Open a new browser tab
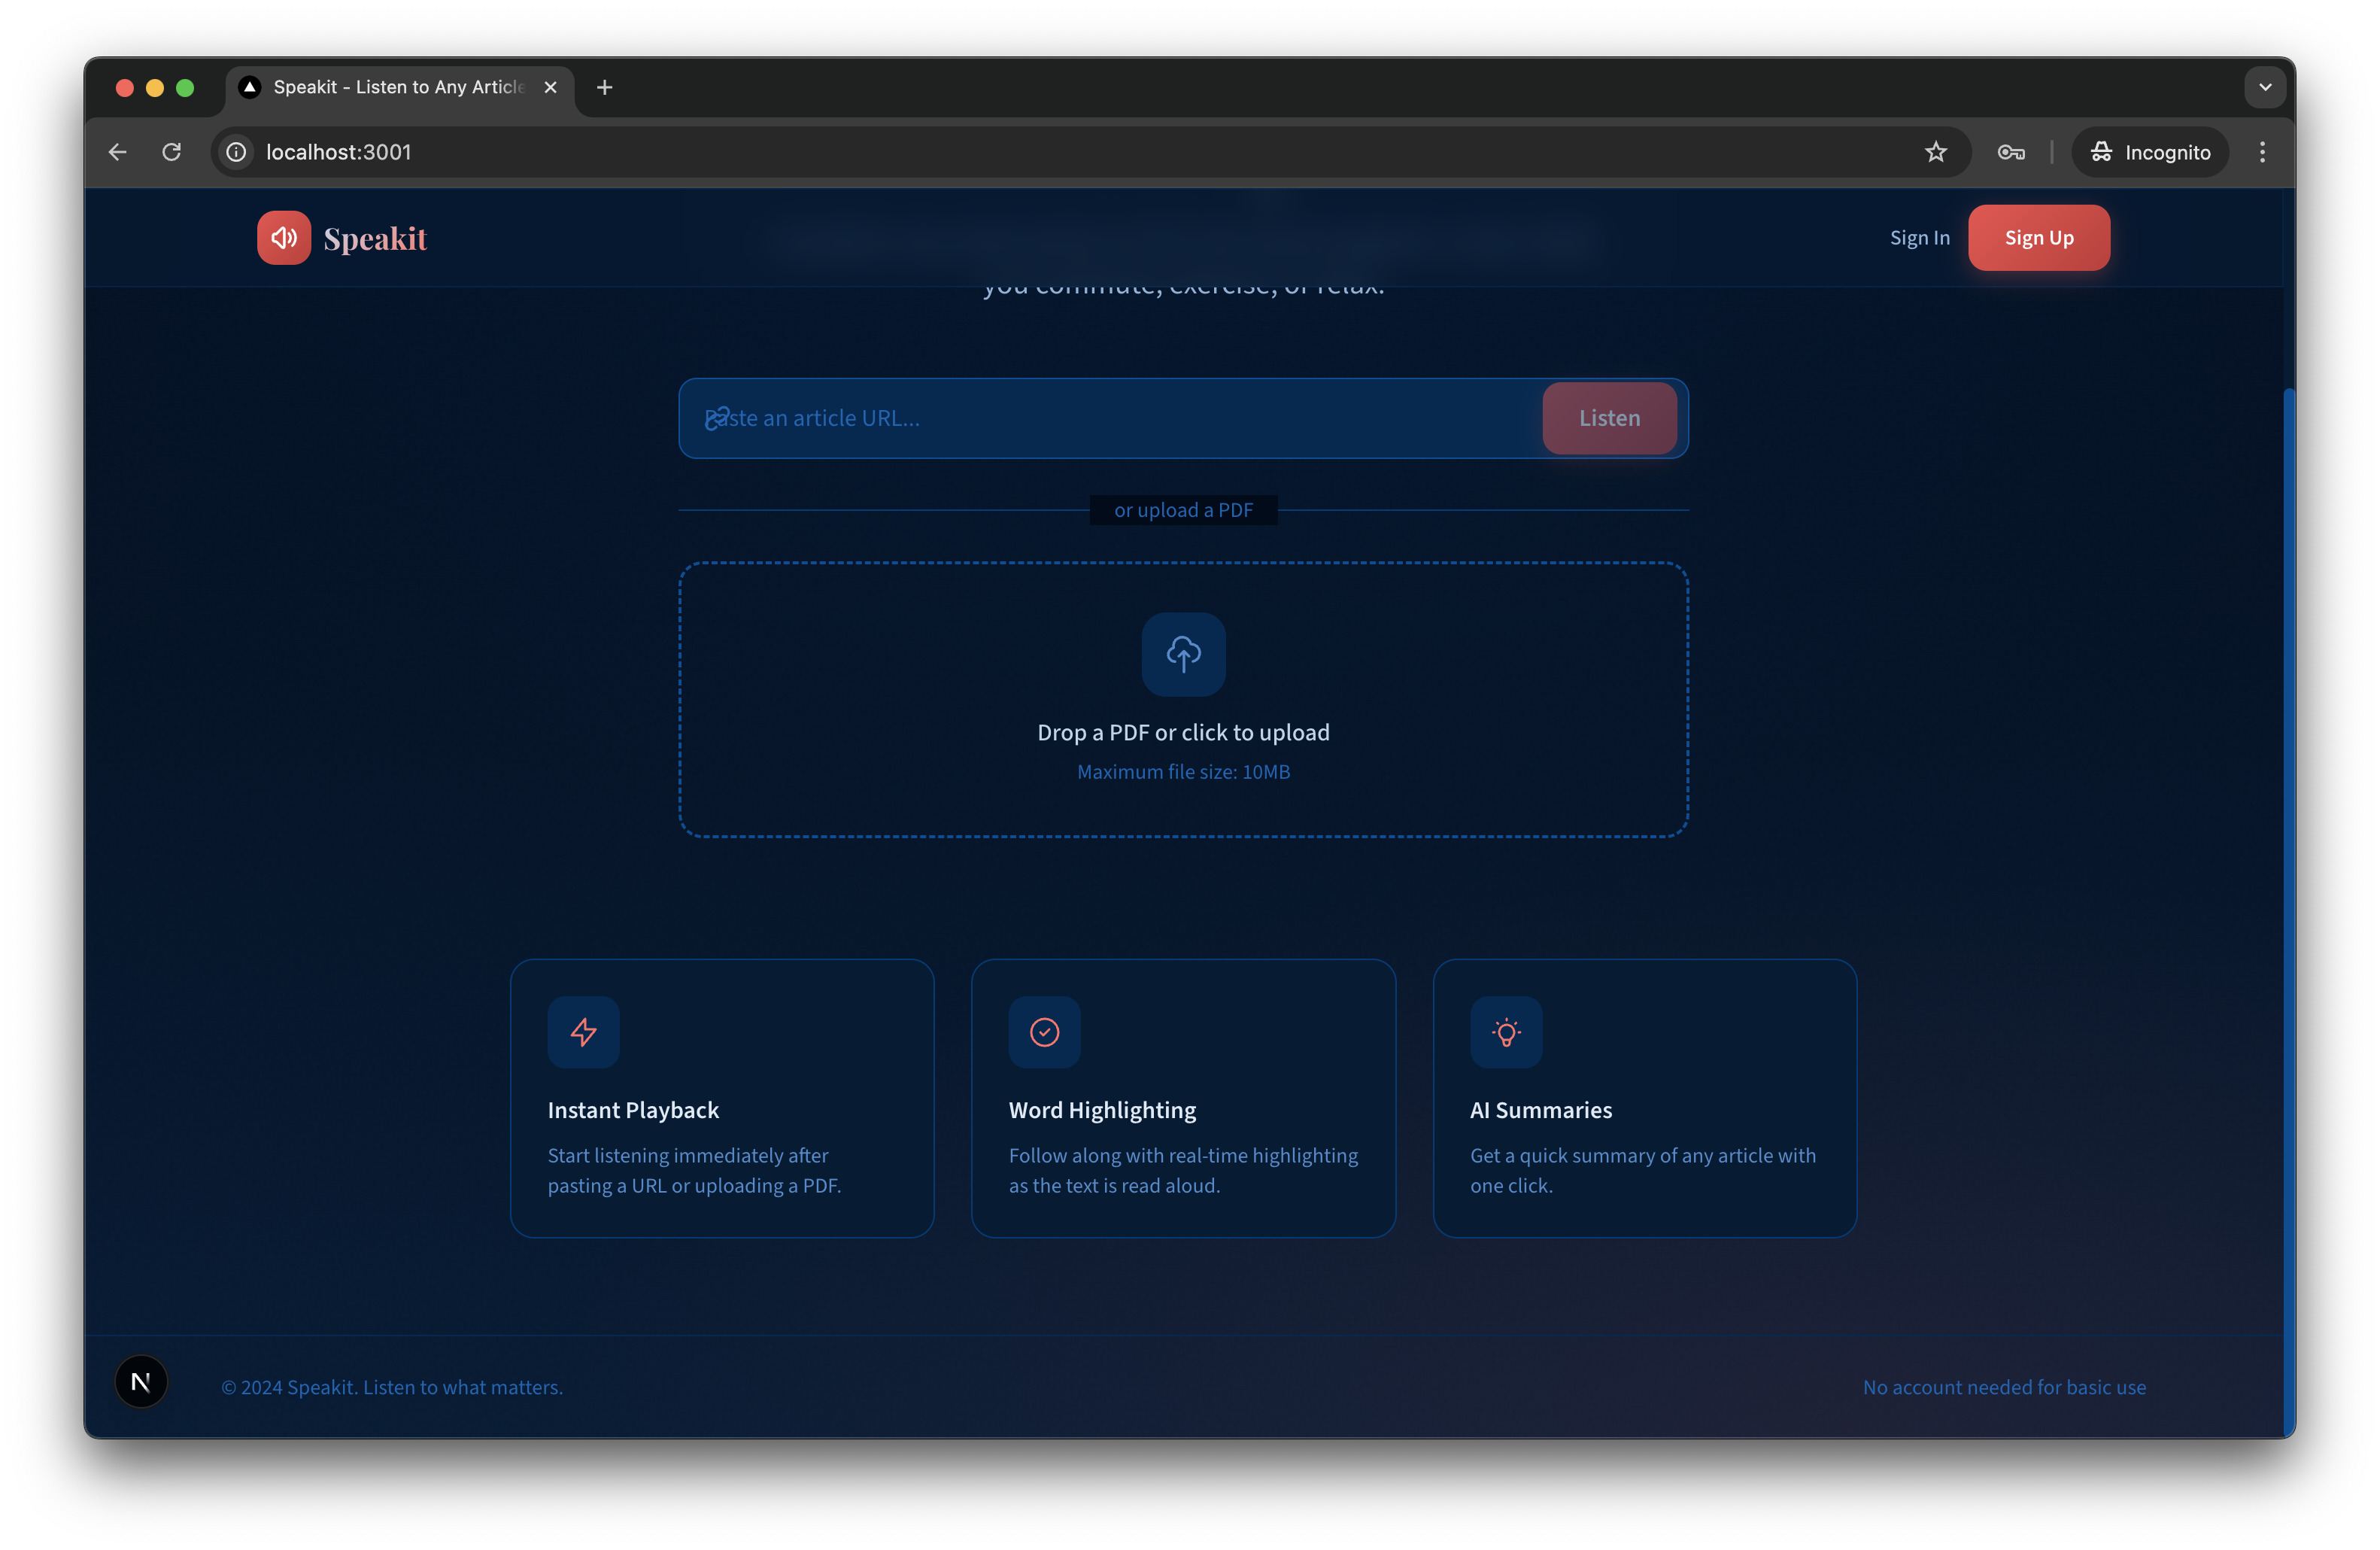The width and height of the screenshot is (2380, 1550). 604,87
